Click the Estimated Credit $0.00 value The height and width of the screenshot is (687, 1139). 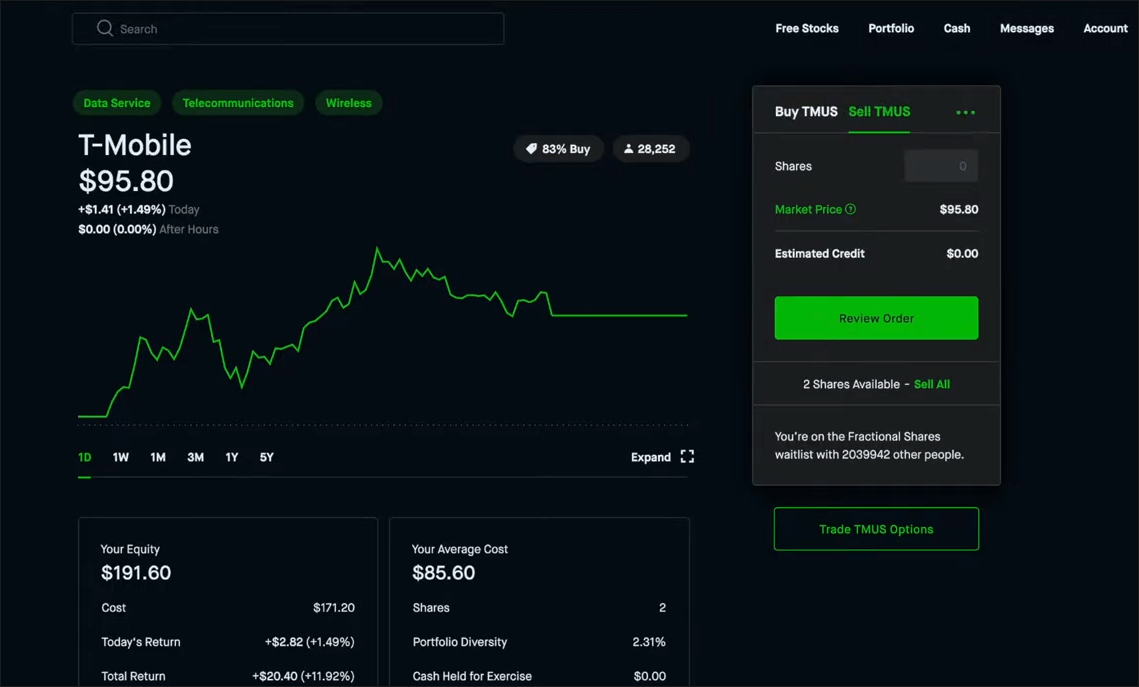tap(962, 253)
